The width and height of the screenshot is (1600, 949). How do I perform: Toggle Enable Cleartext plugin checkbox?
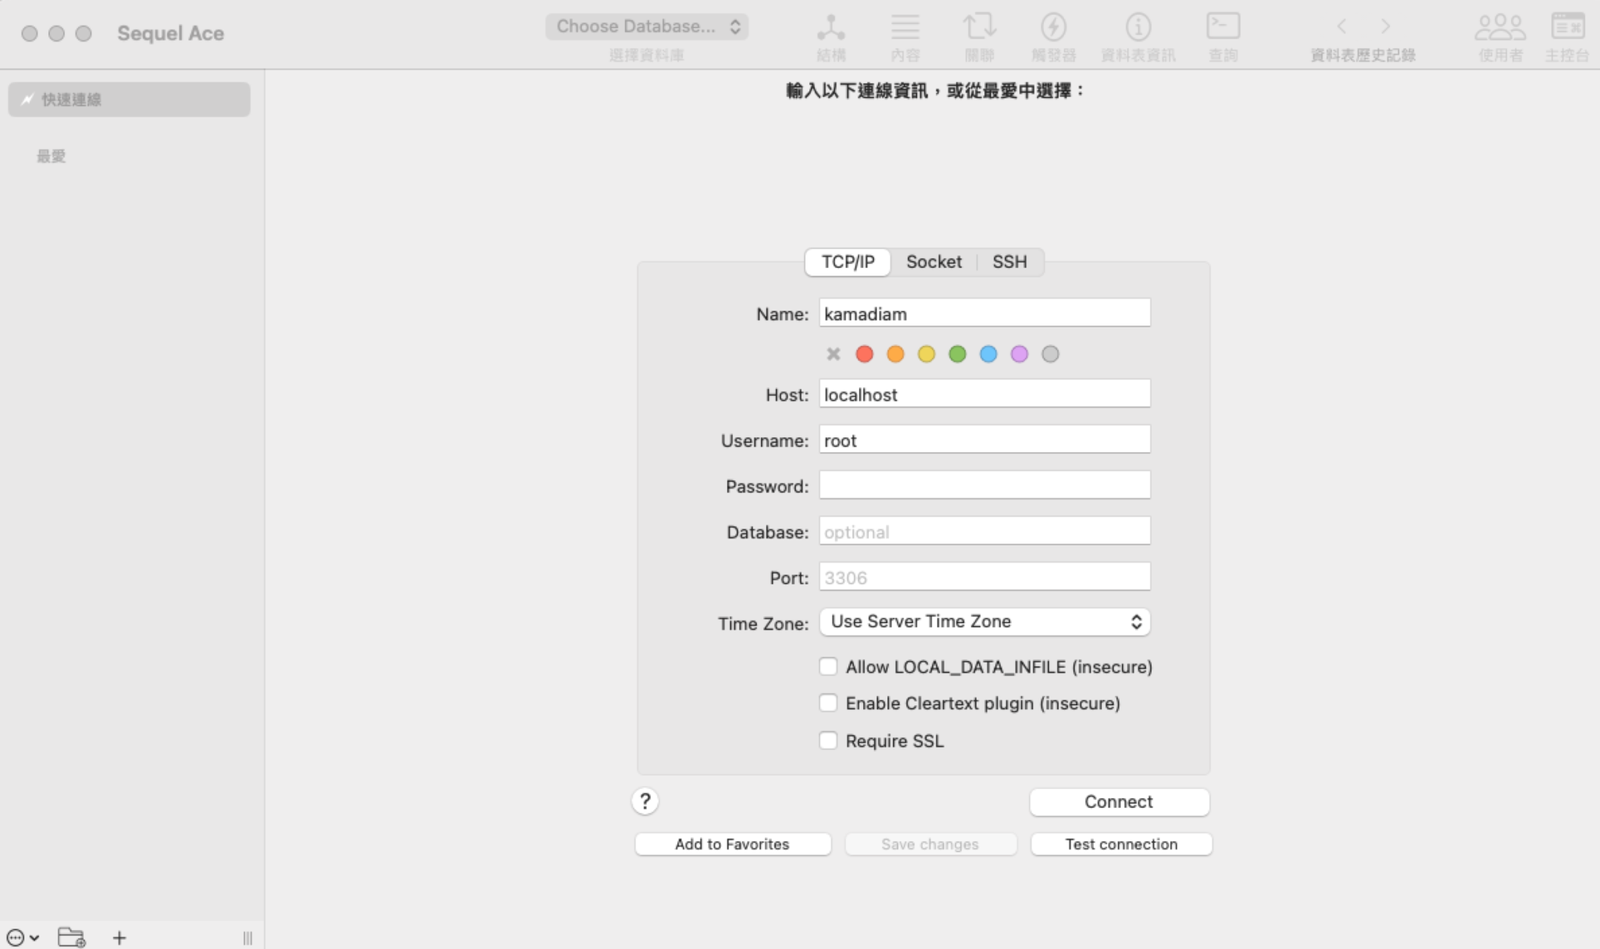point(828,703)
